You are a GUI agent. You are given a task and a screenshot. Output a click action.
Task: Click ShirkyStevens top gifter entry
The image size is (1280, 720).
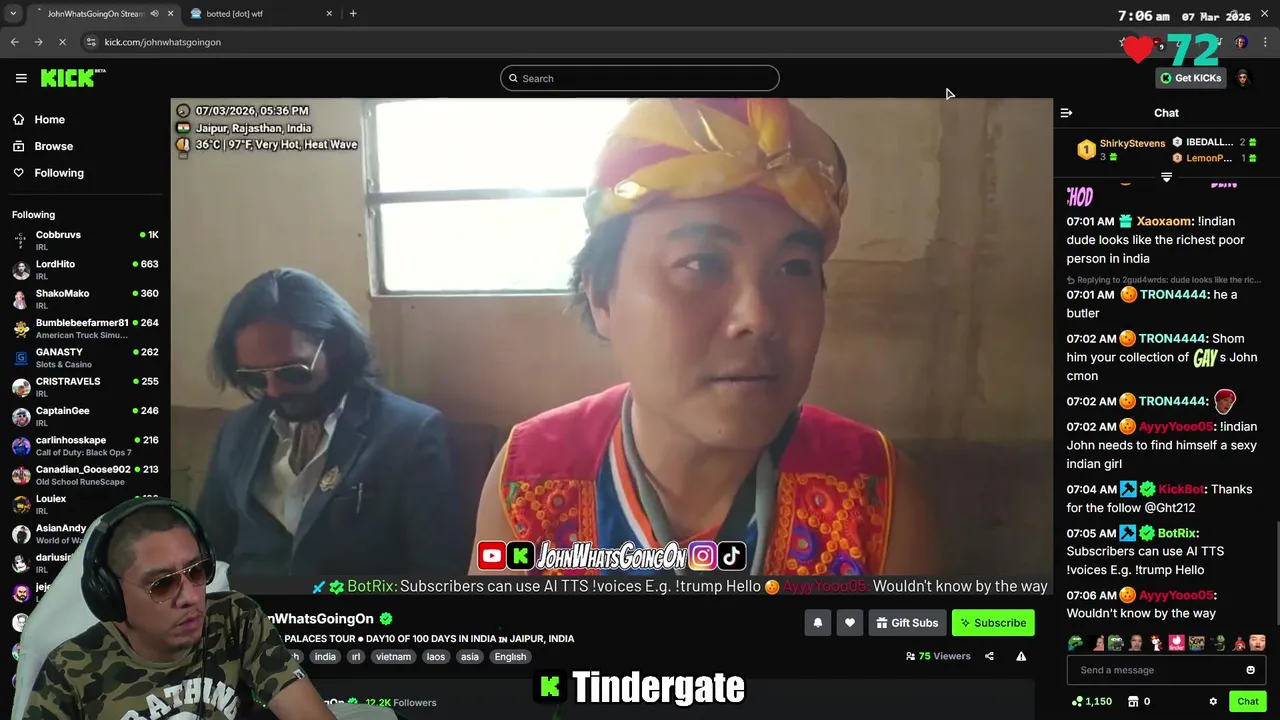[1120, 150]
